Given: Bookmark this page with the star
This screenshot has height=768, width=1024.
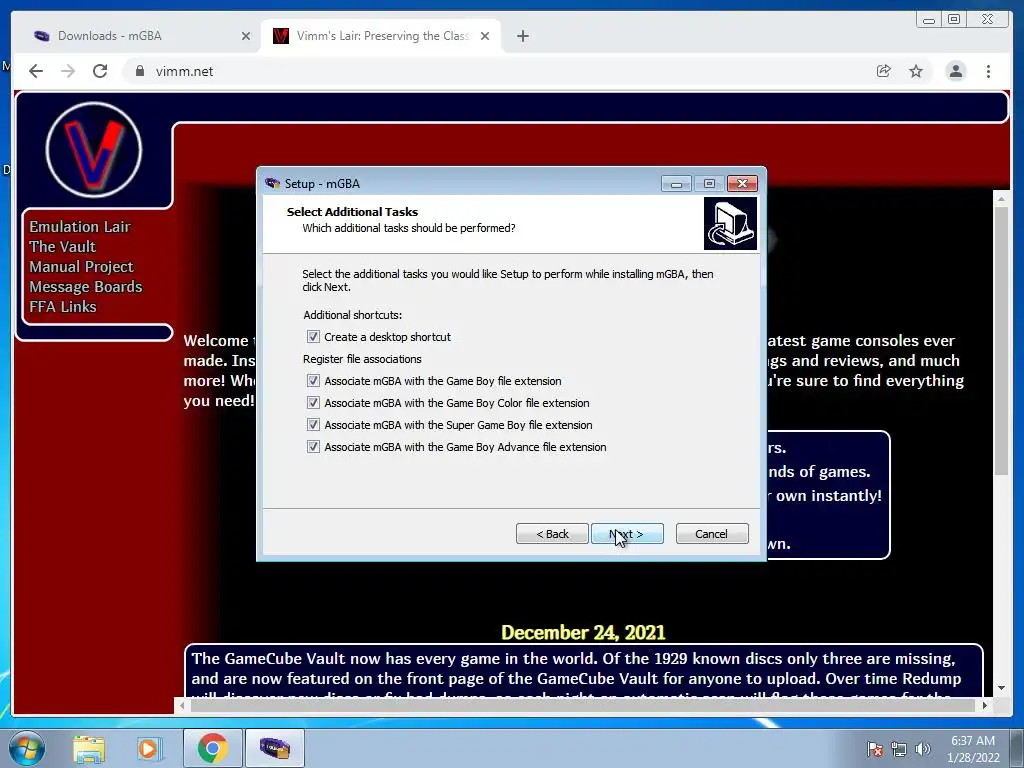Looking at the screenshot, I should (x=916, y=71).
